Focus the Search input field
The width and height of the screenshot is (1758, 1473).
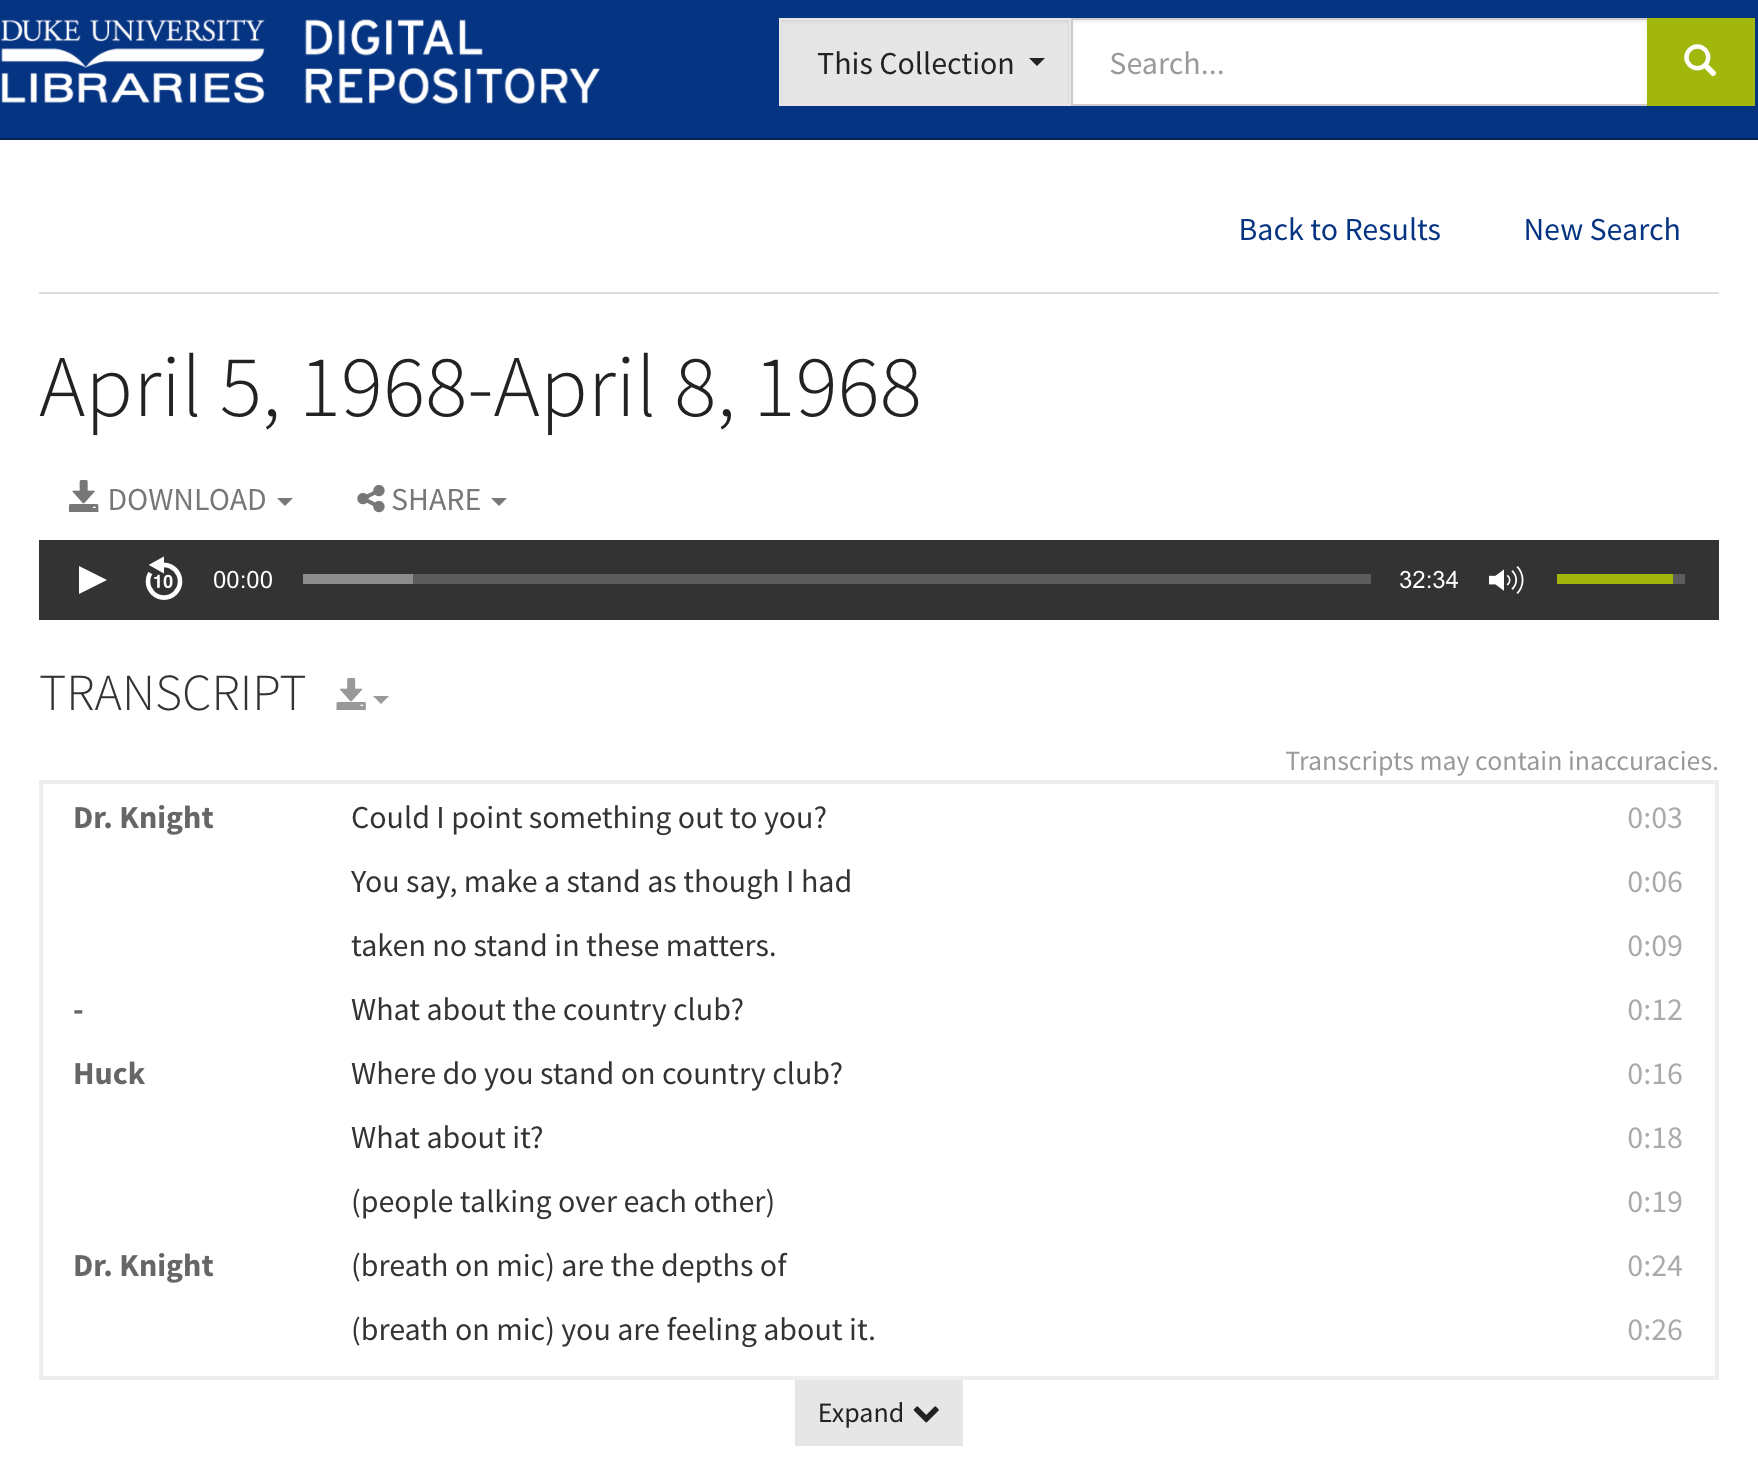[1359, 62]
